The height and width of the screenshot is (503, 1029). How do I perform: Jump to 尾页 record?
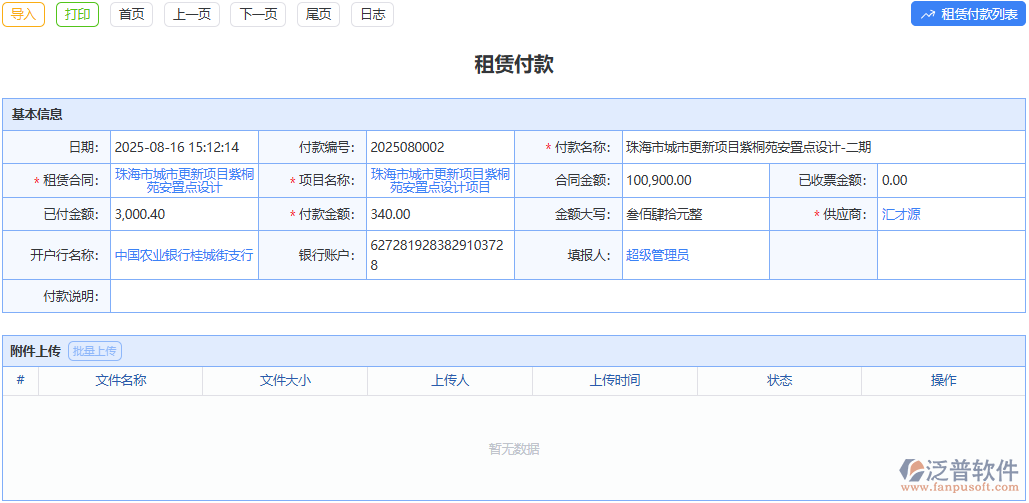(318, 14)
